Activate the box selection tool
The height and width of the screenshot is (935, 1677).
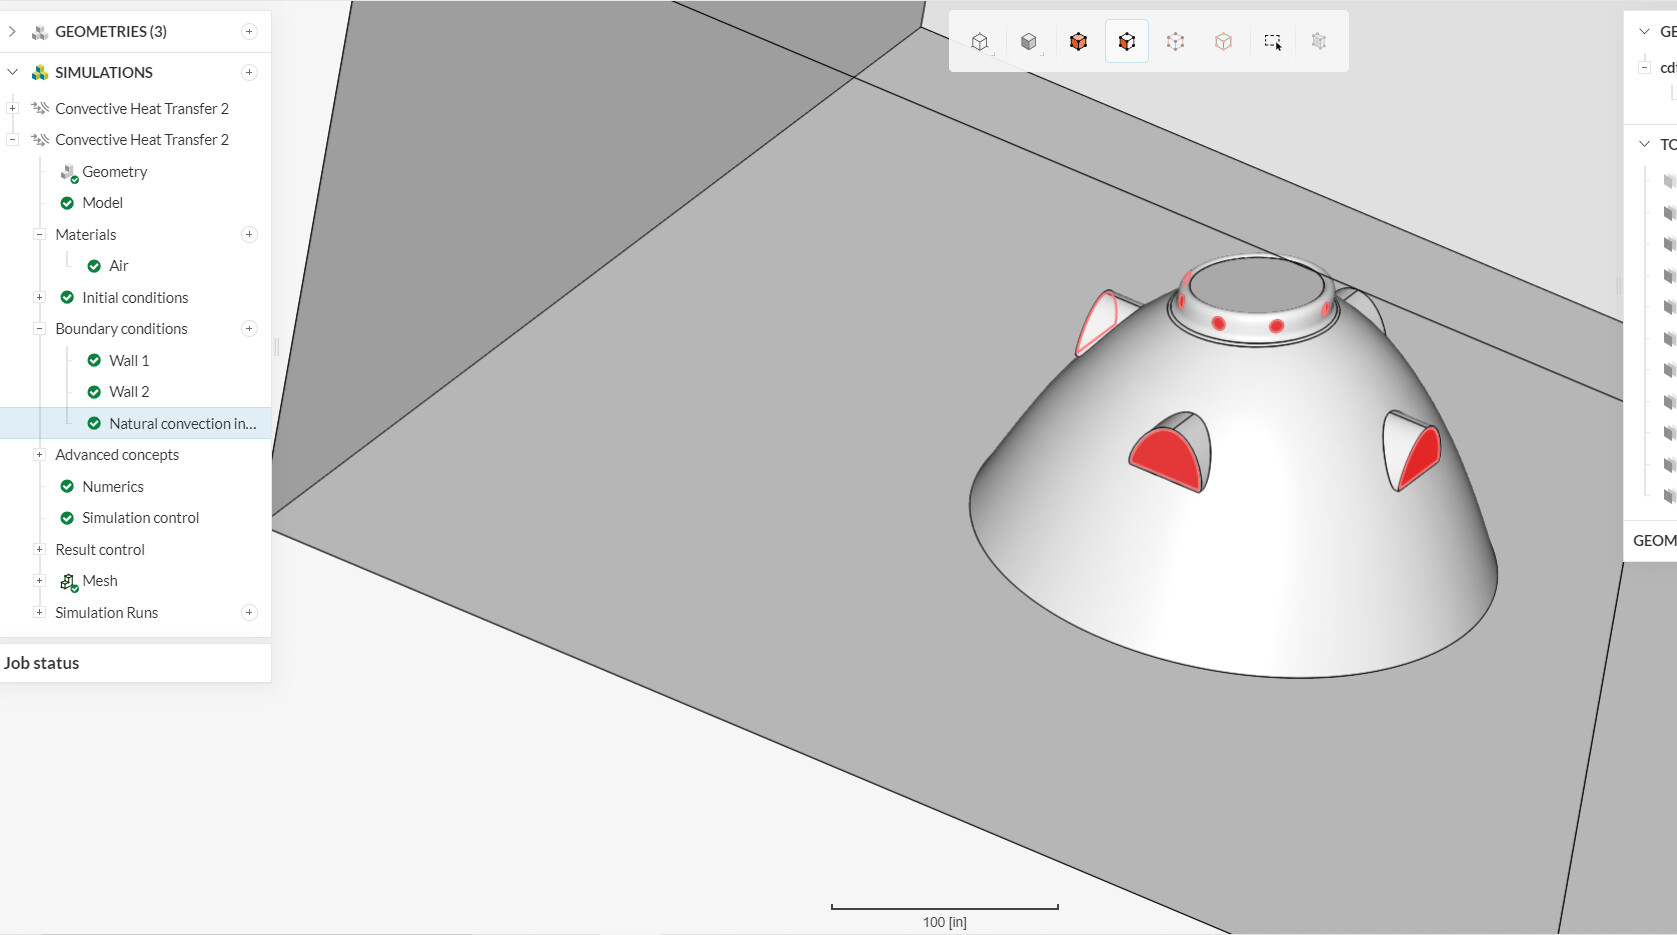(x=1272, y=42)
